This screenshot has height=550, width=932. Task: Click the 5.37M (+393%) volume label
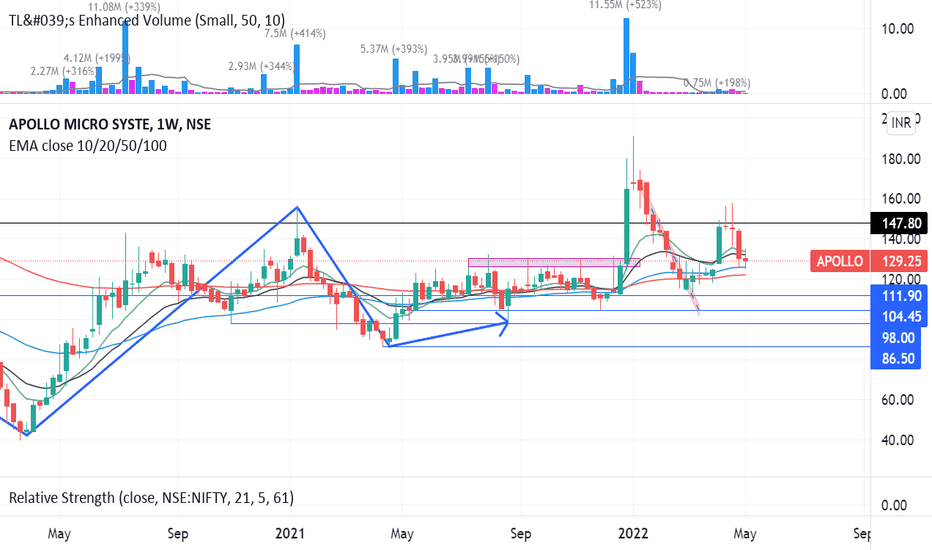(393, 49)
